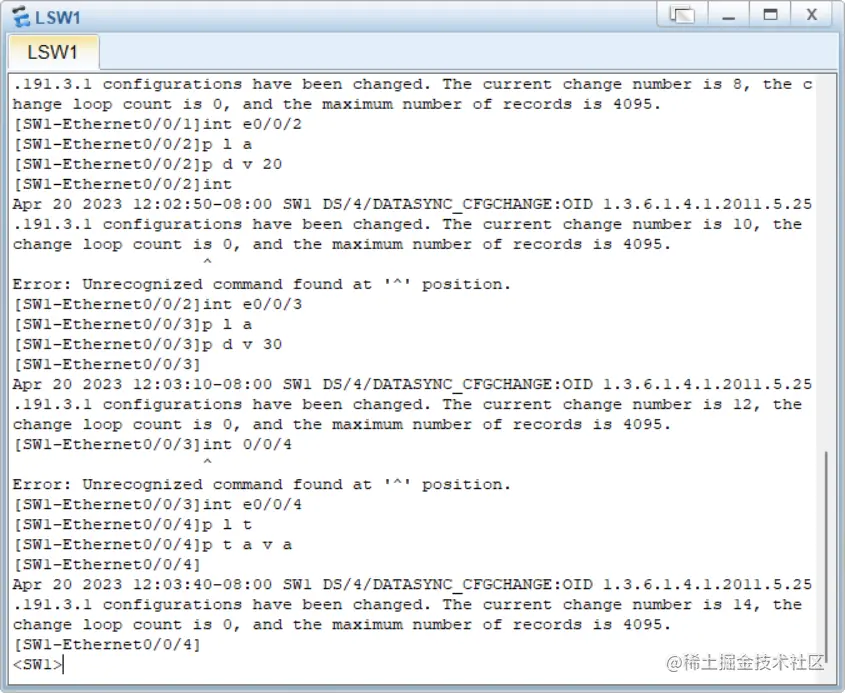Viewport: 845px width, 693px height.
Task: Click the line '[SW1-Ethernet0/0/3]int 0/0/4'
Action: coord(153,445)
